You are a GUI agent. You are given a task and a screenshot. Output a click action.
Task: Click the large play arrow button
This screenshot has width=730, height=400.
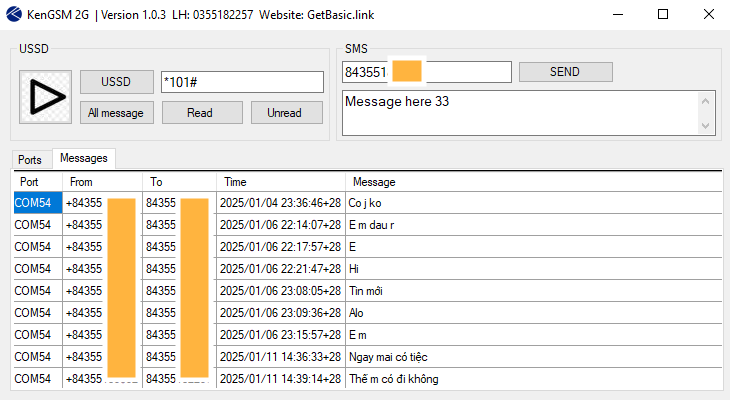point(45,97)
